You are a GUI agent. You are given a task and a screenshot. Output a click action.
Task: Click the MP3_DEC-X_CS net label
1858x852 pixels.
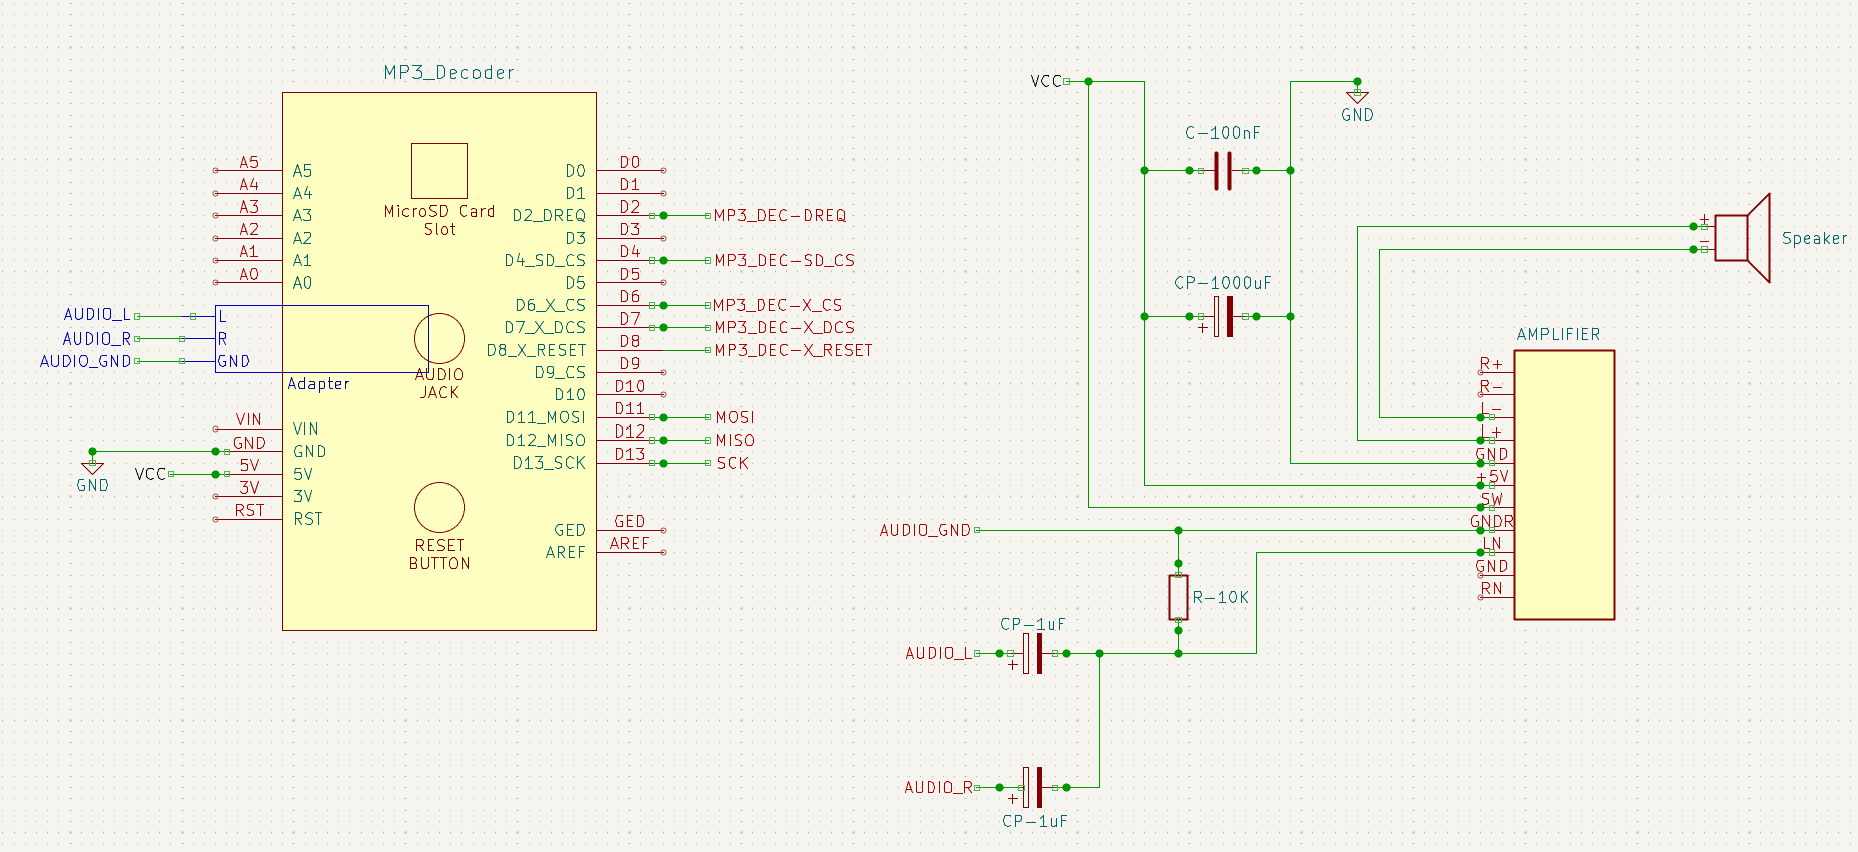pyautogui.click(x=777, y=305)
